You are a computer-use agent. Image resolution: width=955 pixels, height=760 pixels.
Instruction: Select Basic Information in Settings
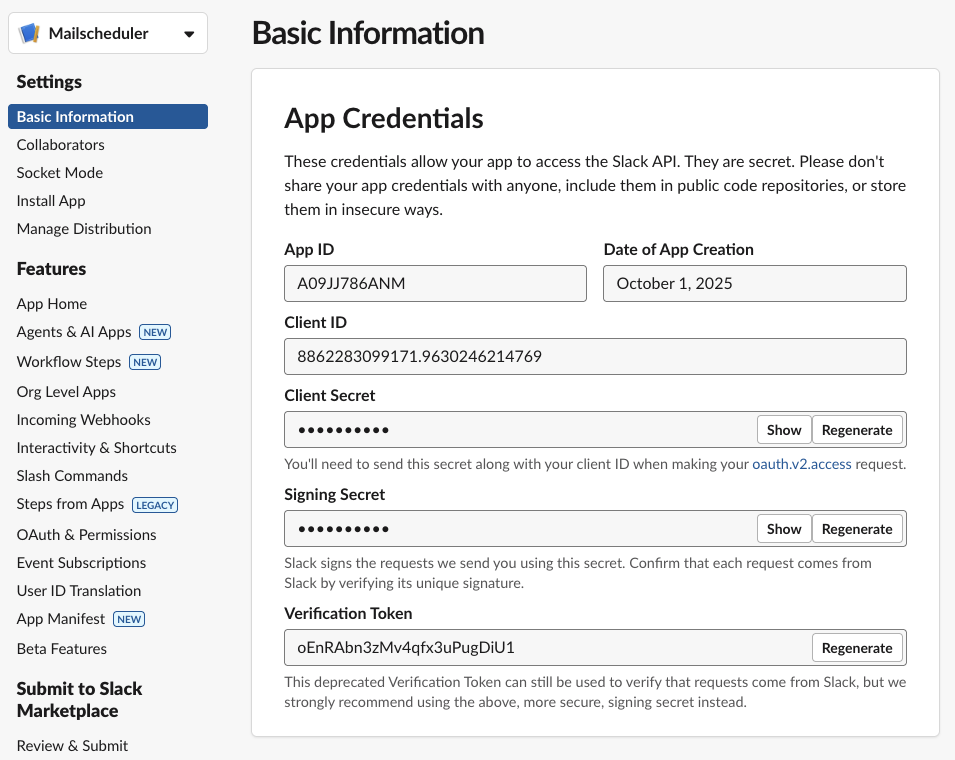tap(75, 117)
